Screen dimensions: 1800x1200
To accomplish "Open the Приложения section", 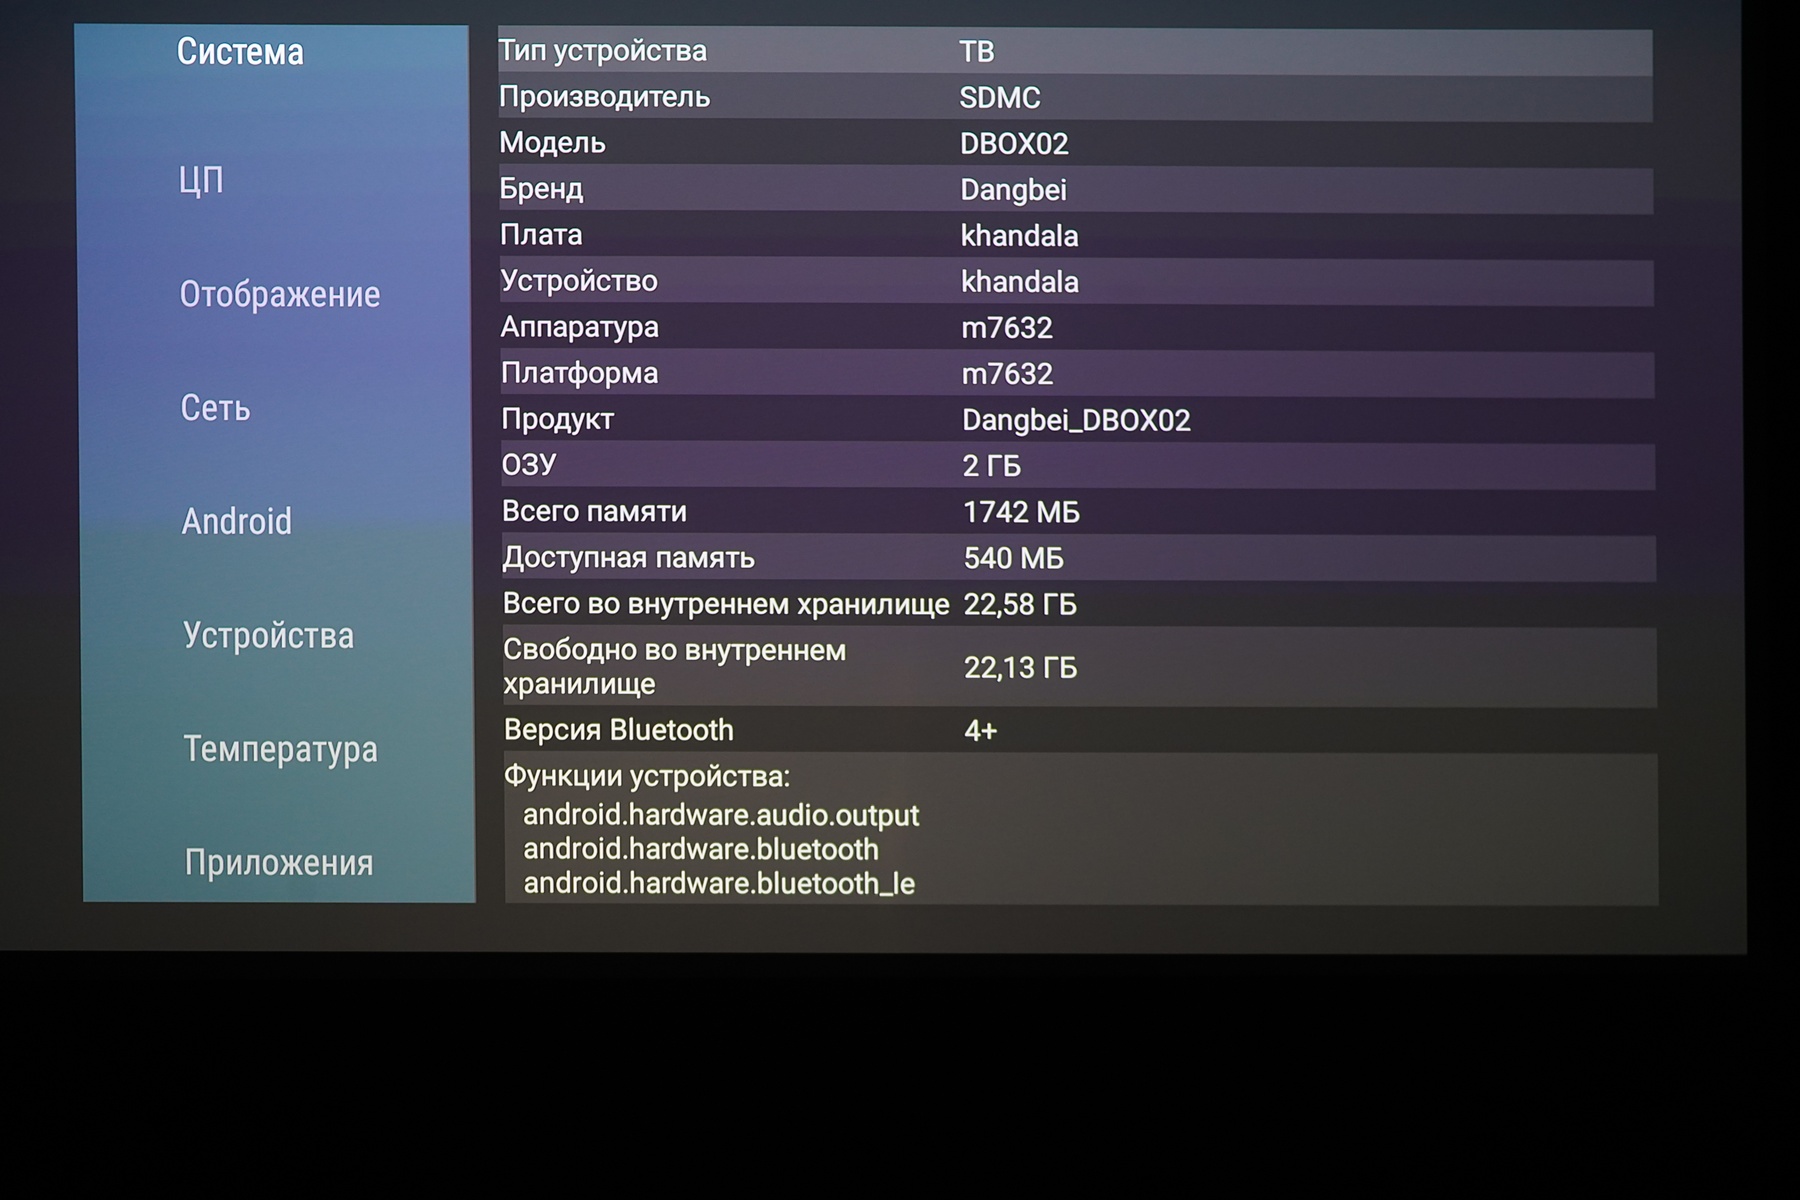I will click(x=279, y=862).
